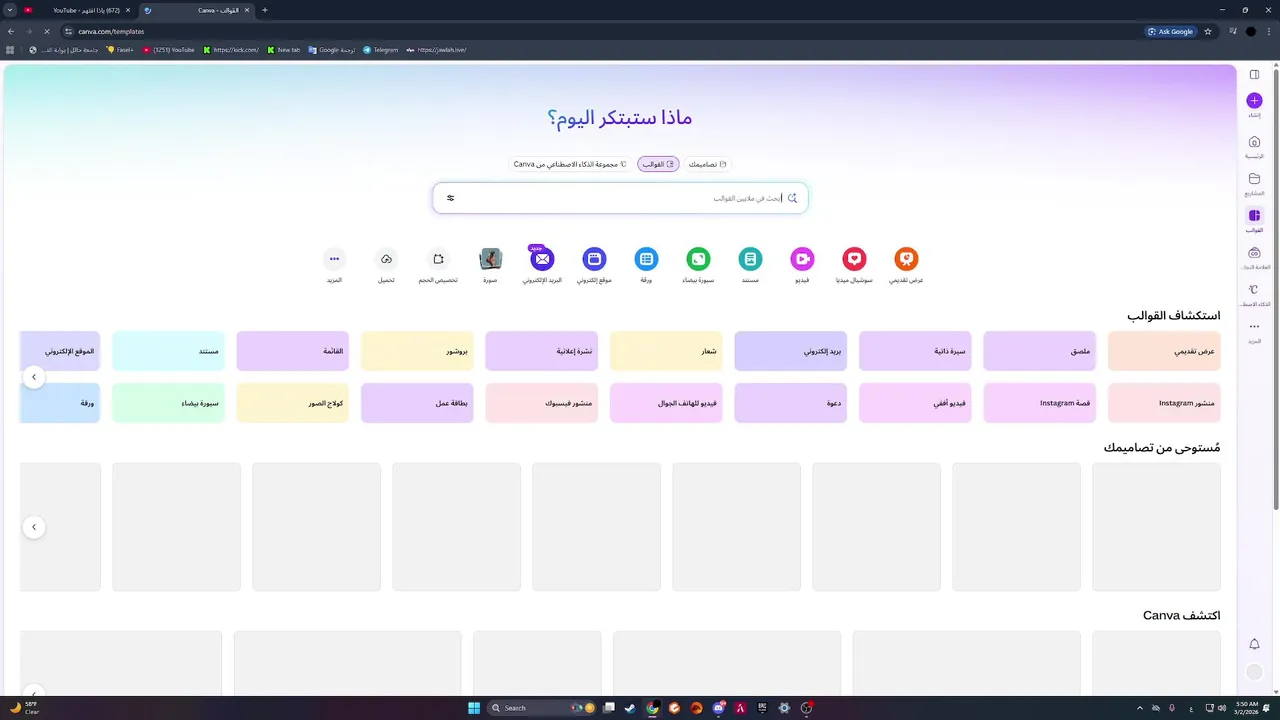Viewport: 1280px width, 720px height.
Task: Open Discord from the taskbar
Action: pos(718,708)
